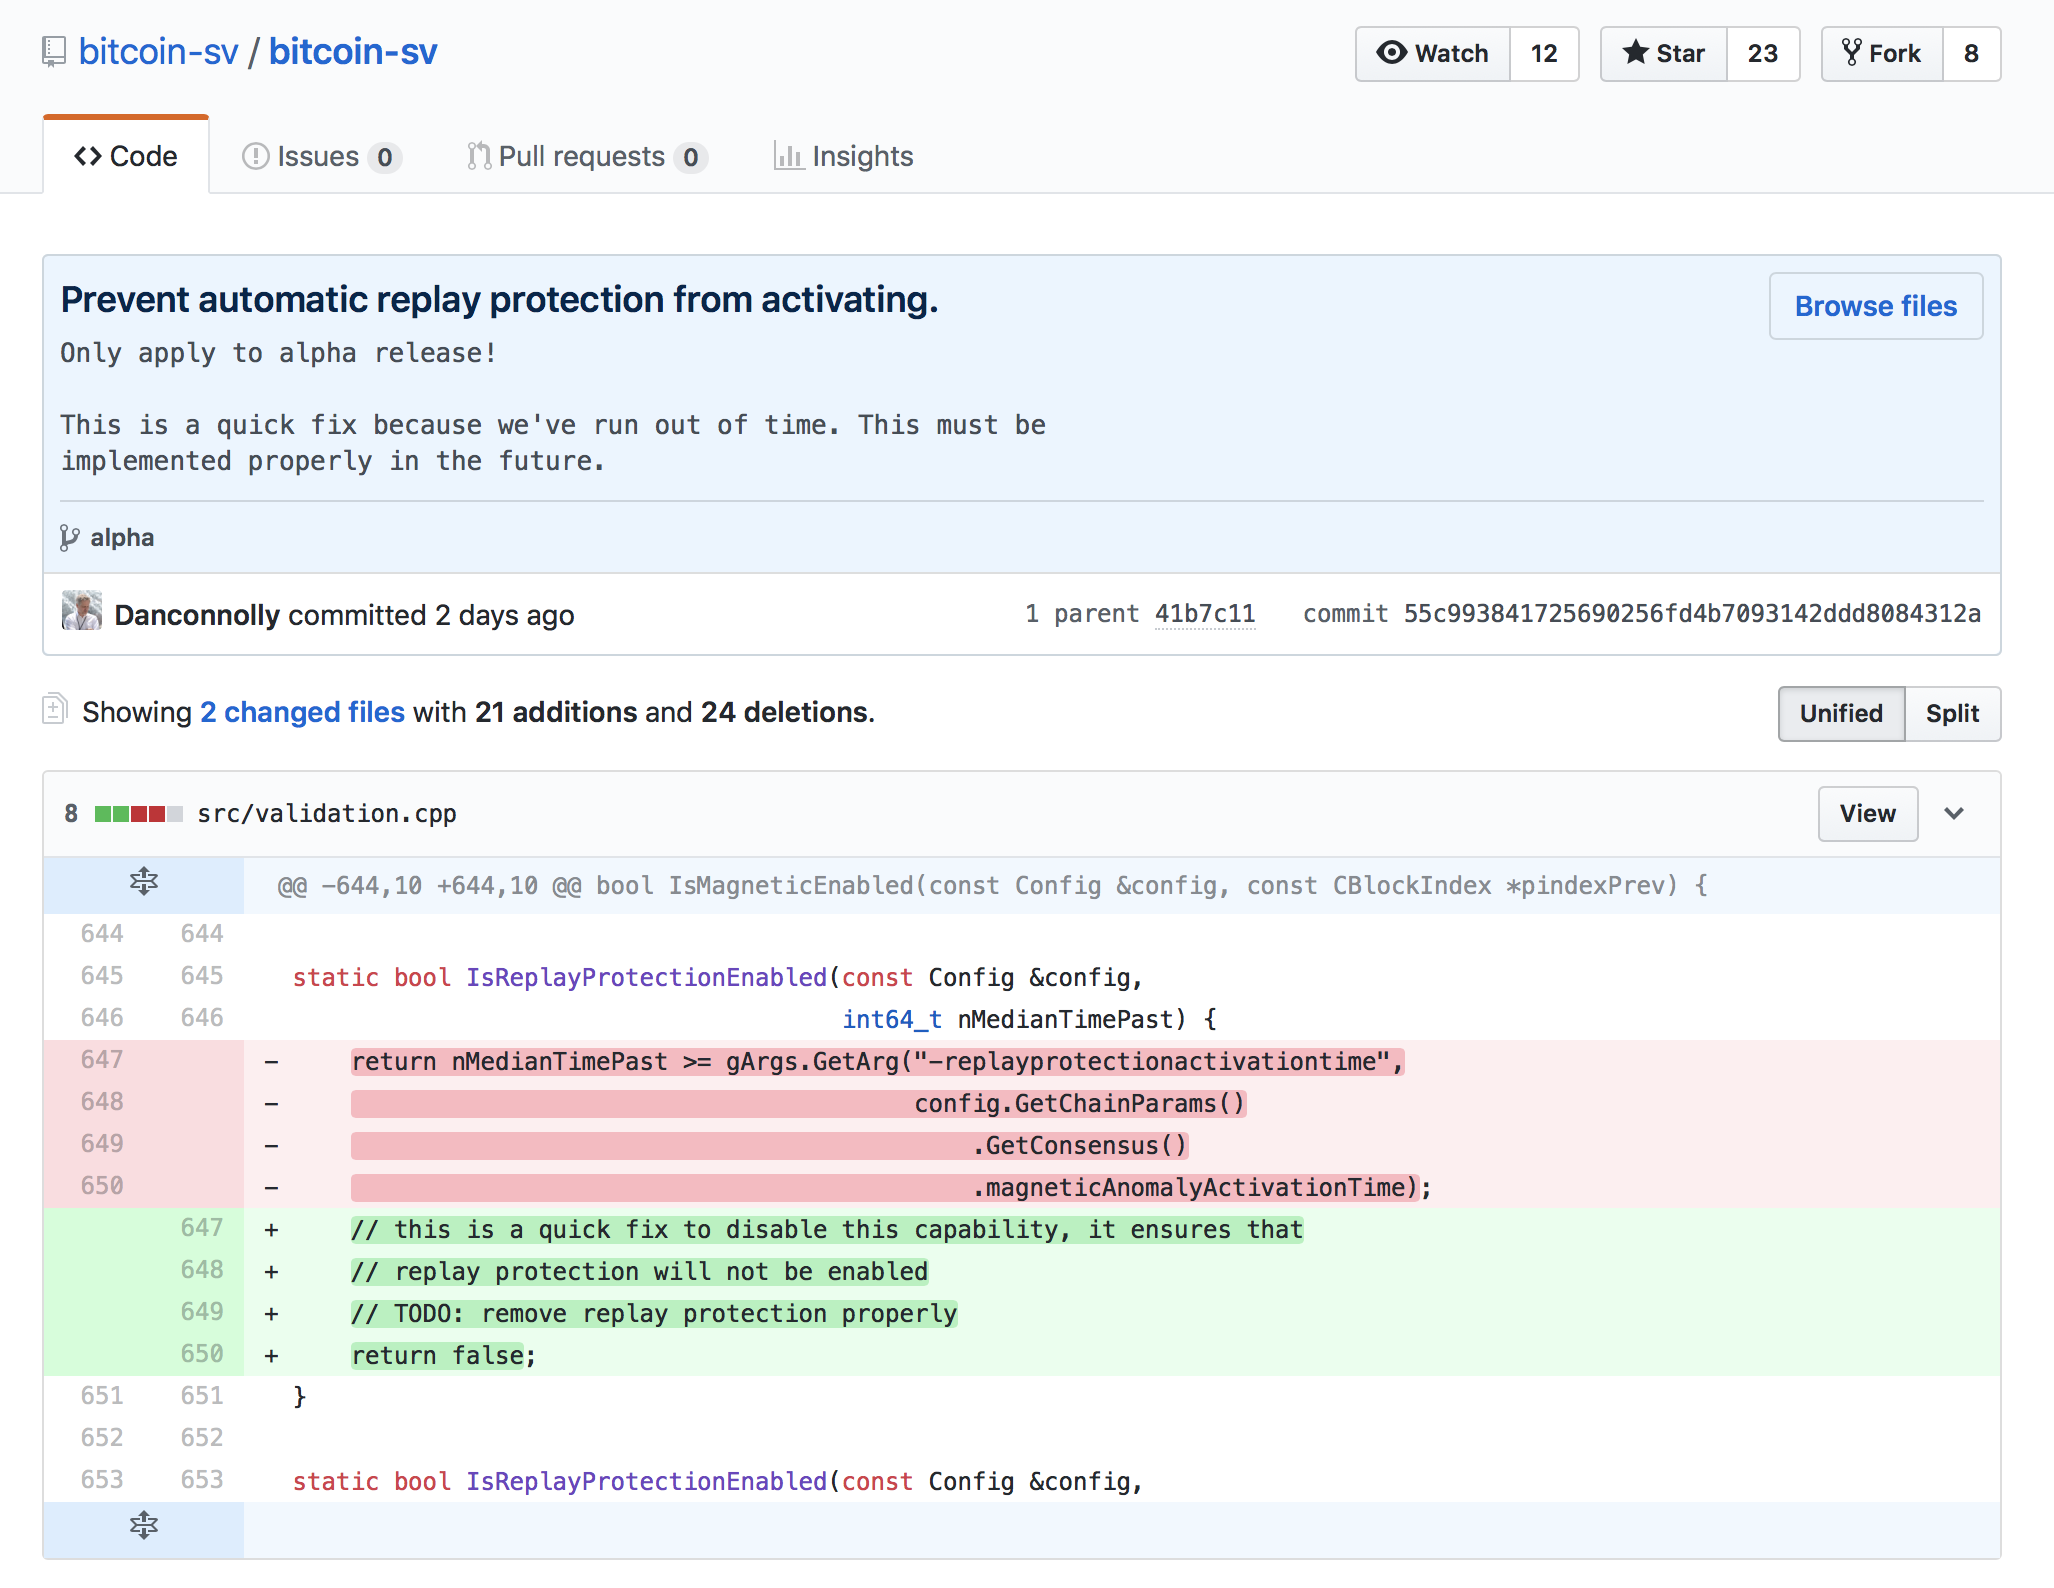2054x1588 pixels.
Task: Click the Insights graph icon
Action: 789,156
